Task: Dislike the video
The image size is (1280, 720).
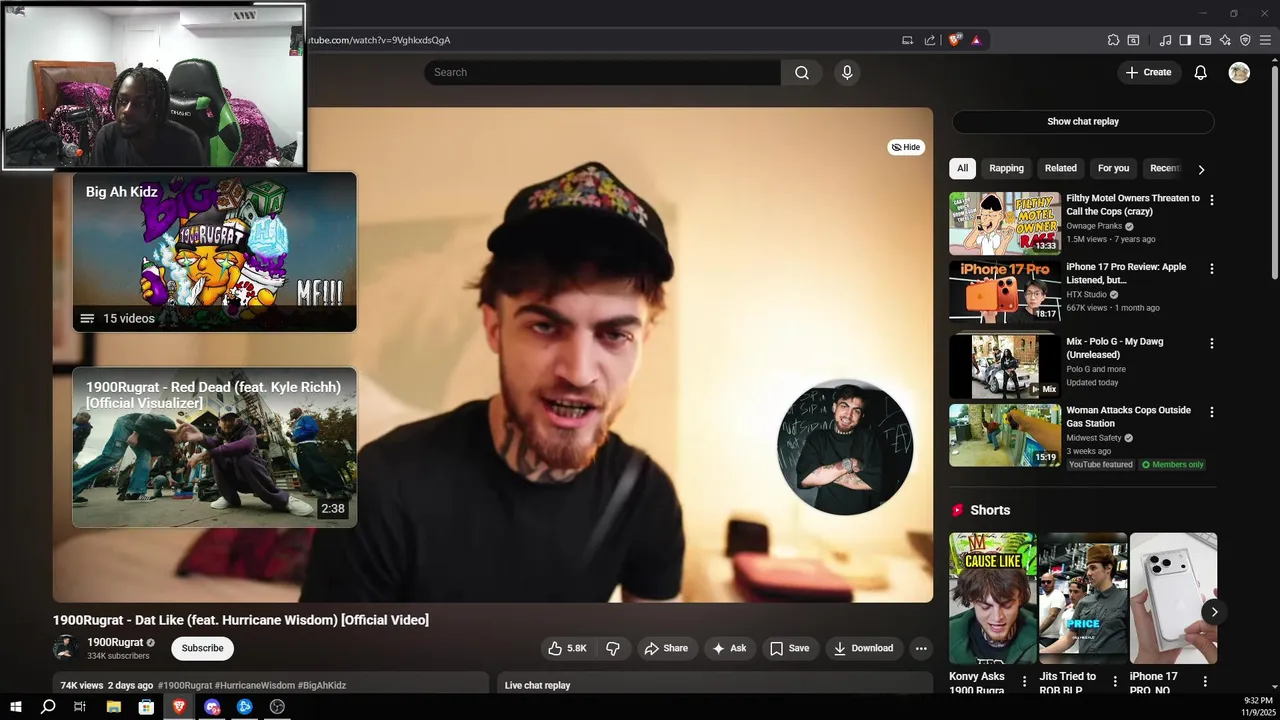Action: coord(613,648)
